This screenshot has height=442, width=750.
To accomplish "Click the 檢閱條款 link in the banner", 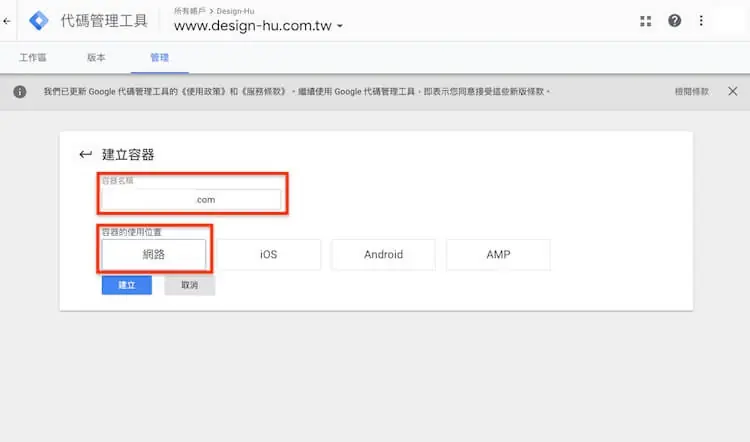I will [x=692, y=91].
